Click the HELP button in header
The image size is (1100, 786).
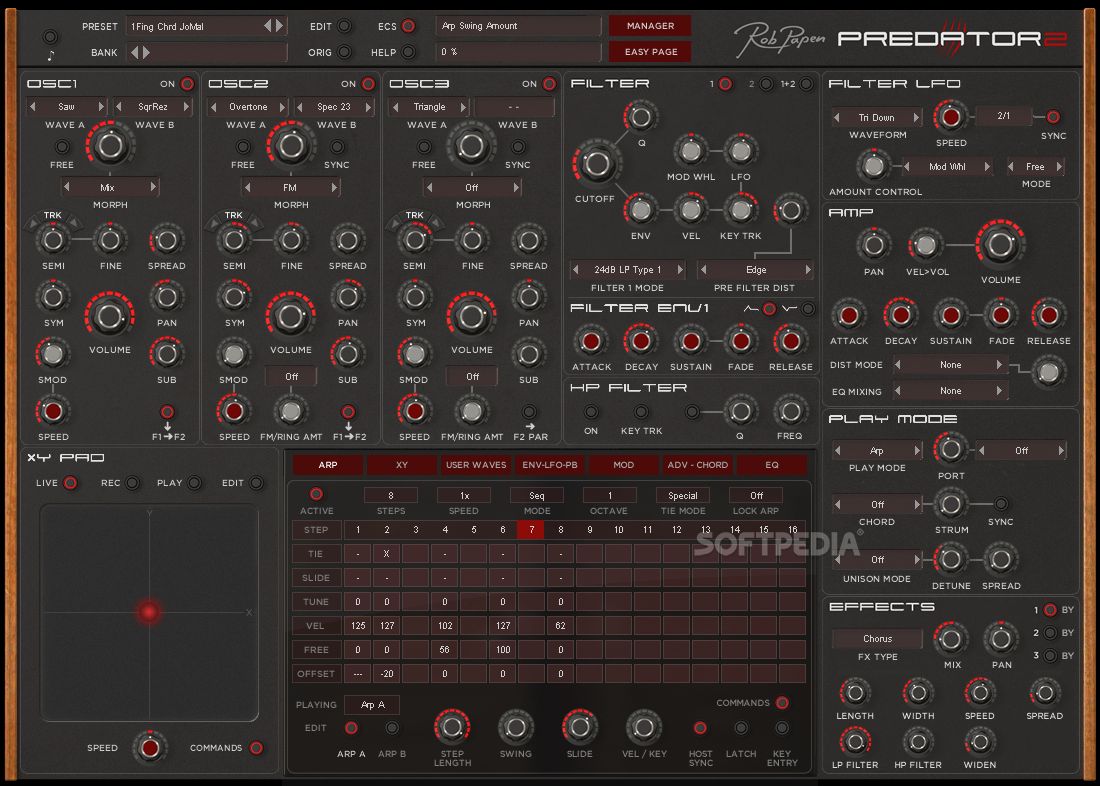[x=408, y=52]
